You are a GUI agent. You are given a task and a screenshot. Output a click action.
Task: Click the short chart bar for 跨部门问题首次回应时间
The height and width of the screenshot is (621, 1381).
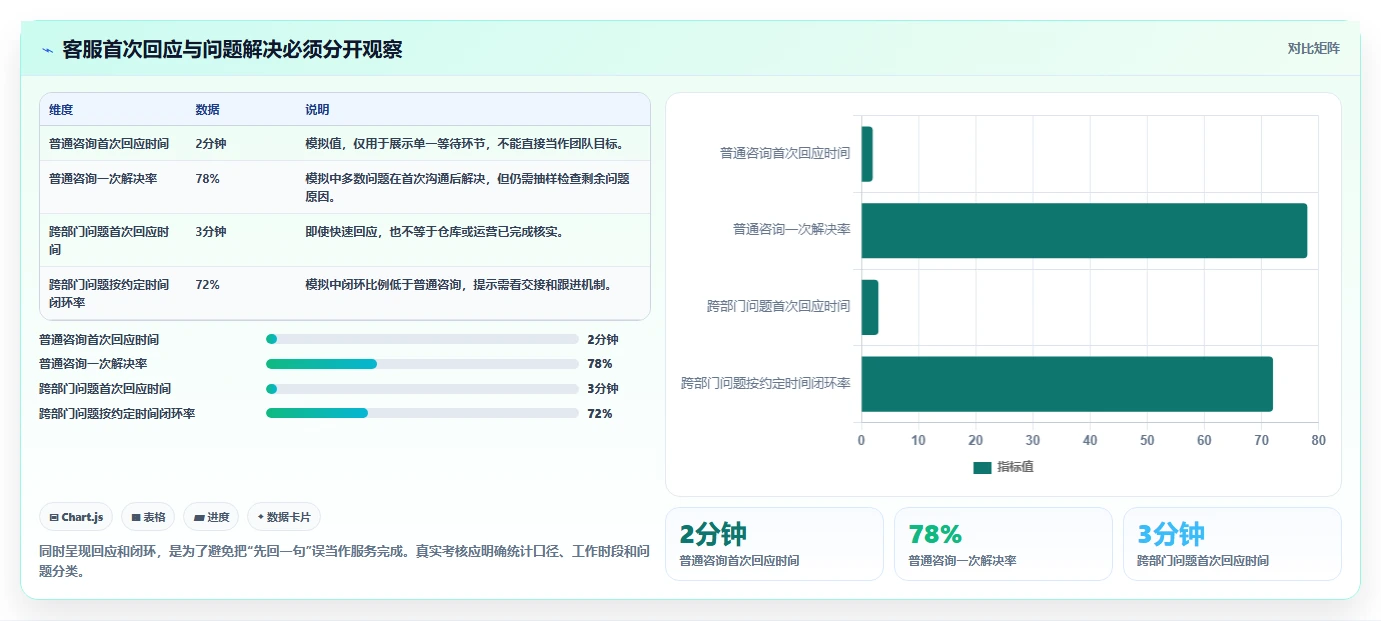870,307
